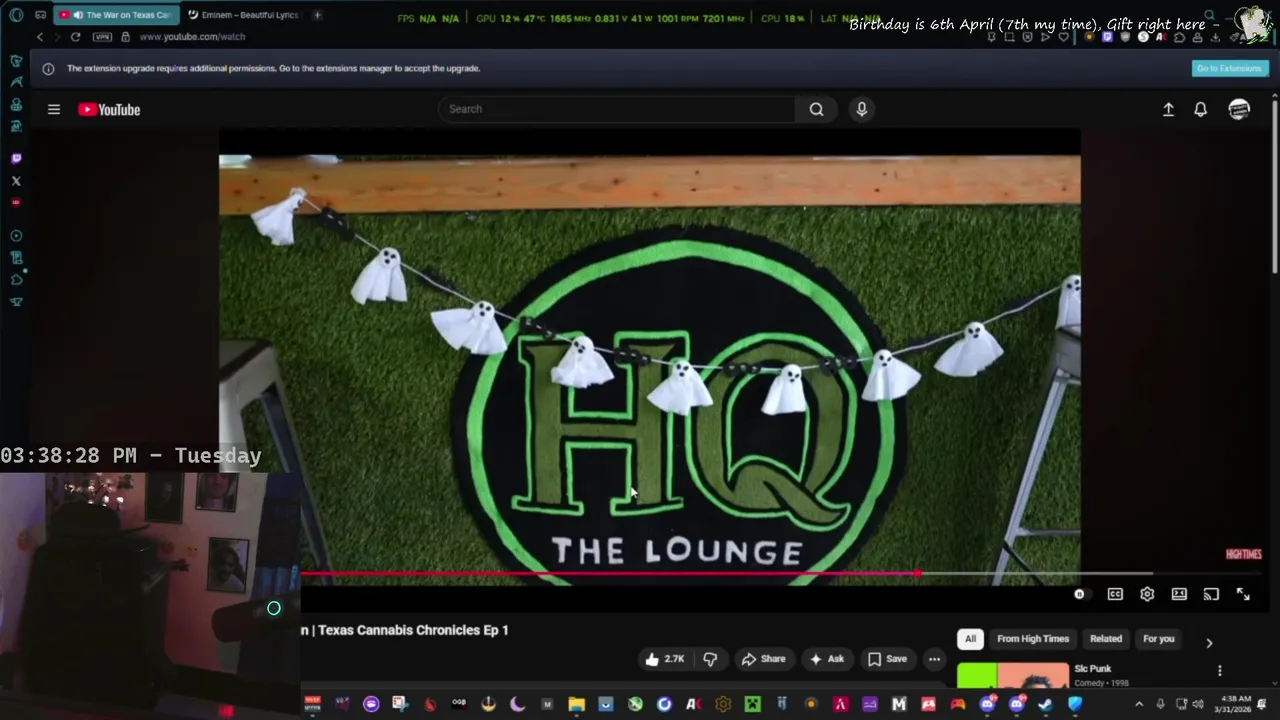Click the Go to Extensions button
The width and height of the screenshot is (1280, 720).
tap(1230, 68)
